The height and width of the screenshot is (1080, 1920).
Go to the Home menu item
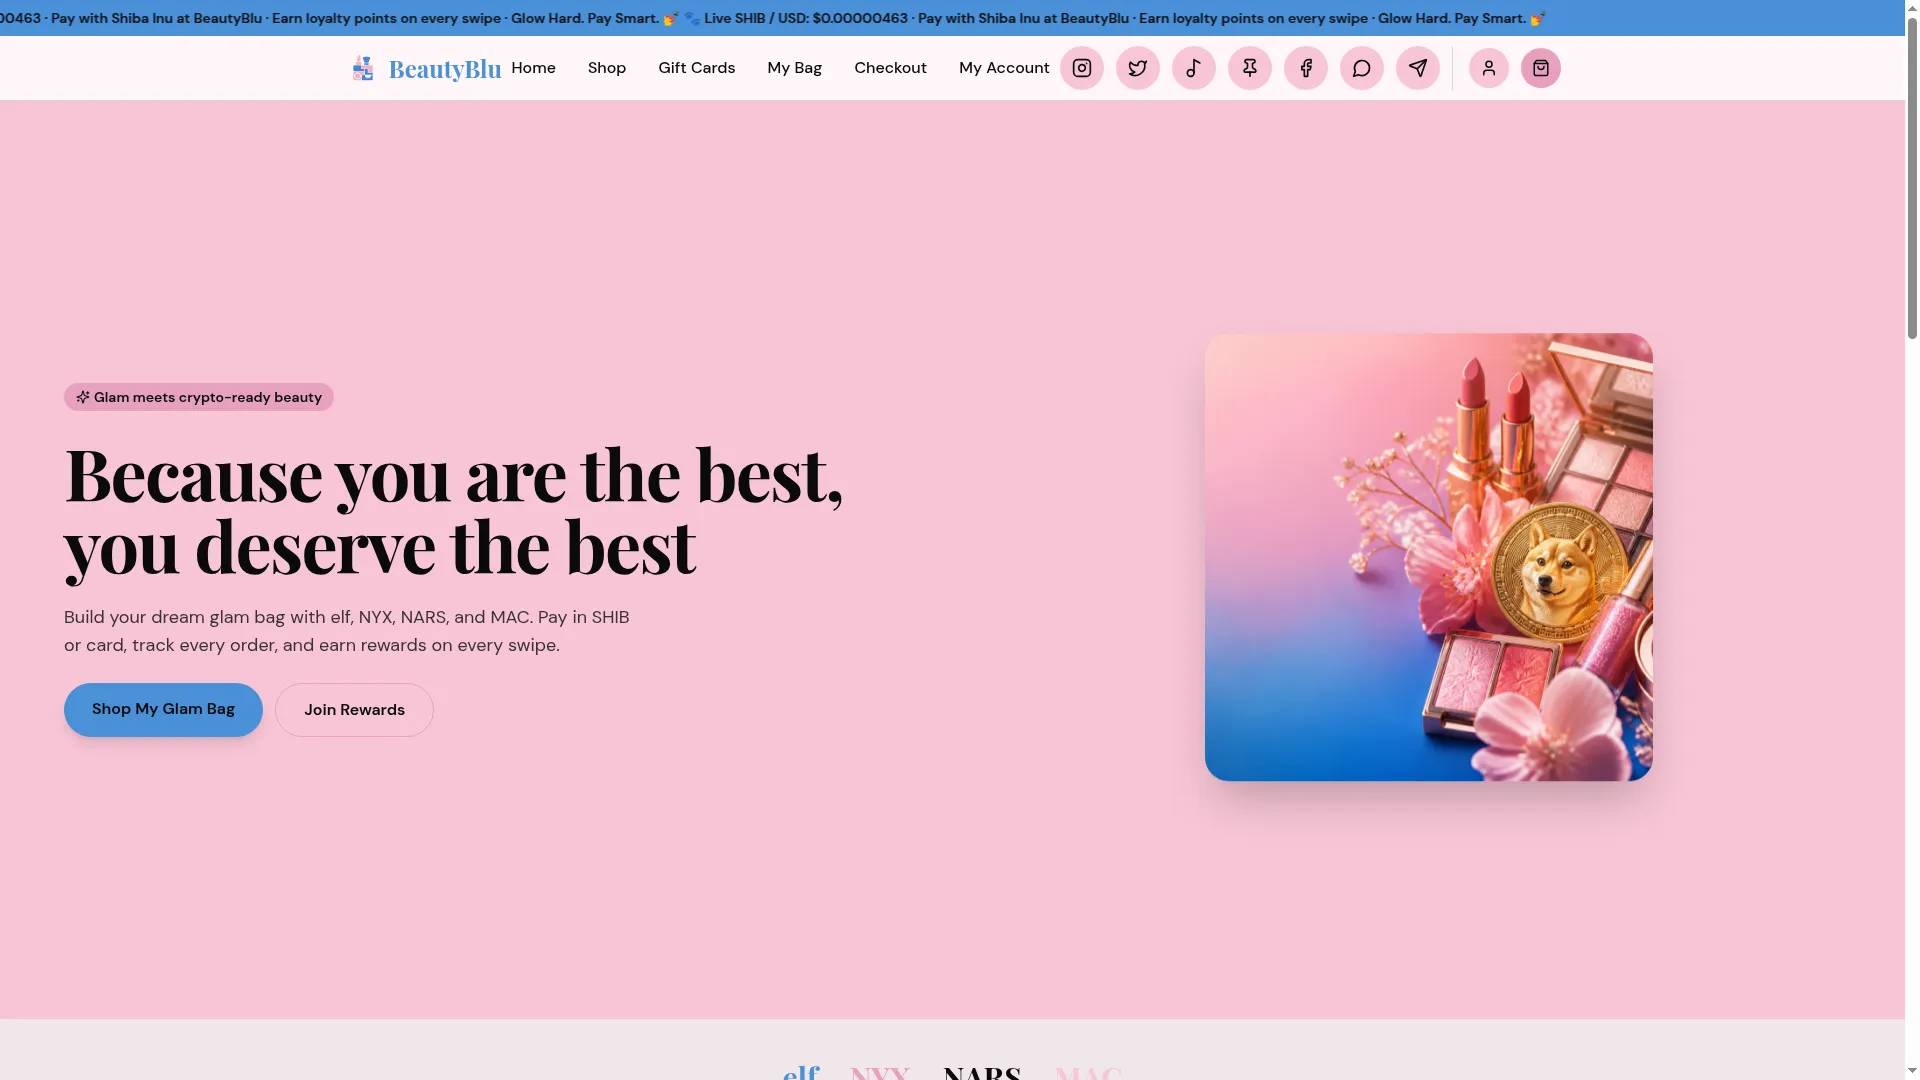(x=533, y=68)
